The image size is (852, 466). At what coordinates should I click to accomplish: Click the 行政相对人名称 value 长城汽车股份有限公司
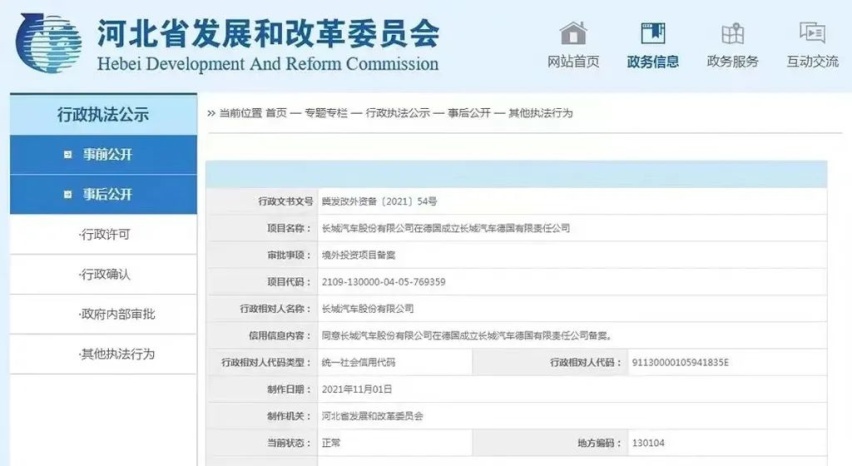367,309
